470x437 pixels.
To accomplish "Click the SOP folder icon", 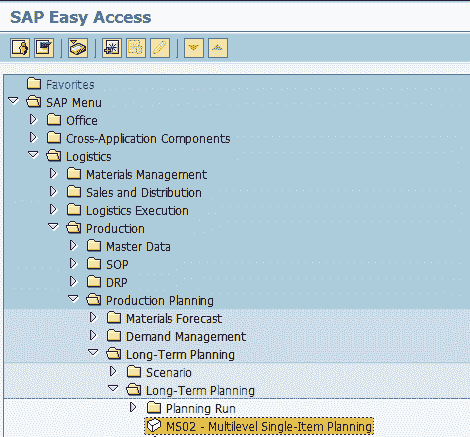I will pos(94,263).
